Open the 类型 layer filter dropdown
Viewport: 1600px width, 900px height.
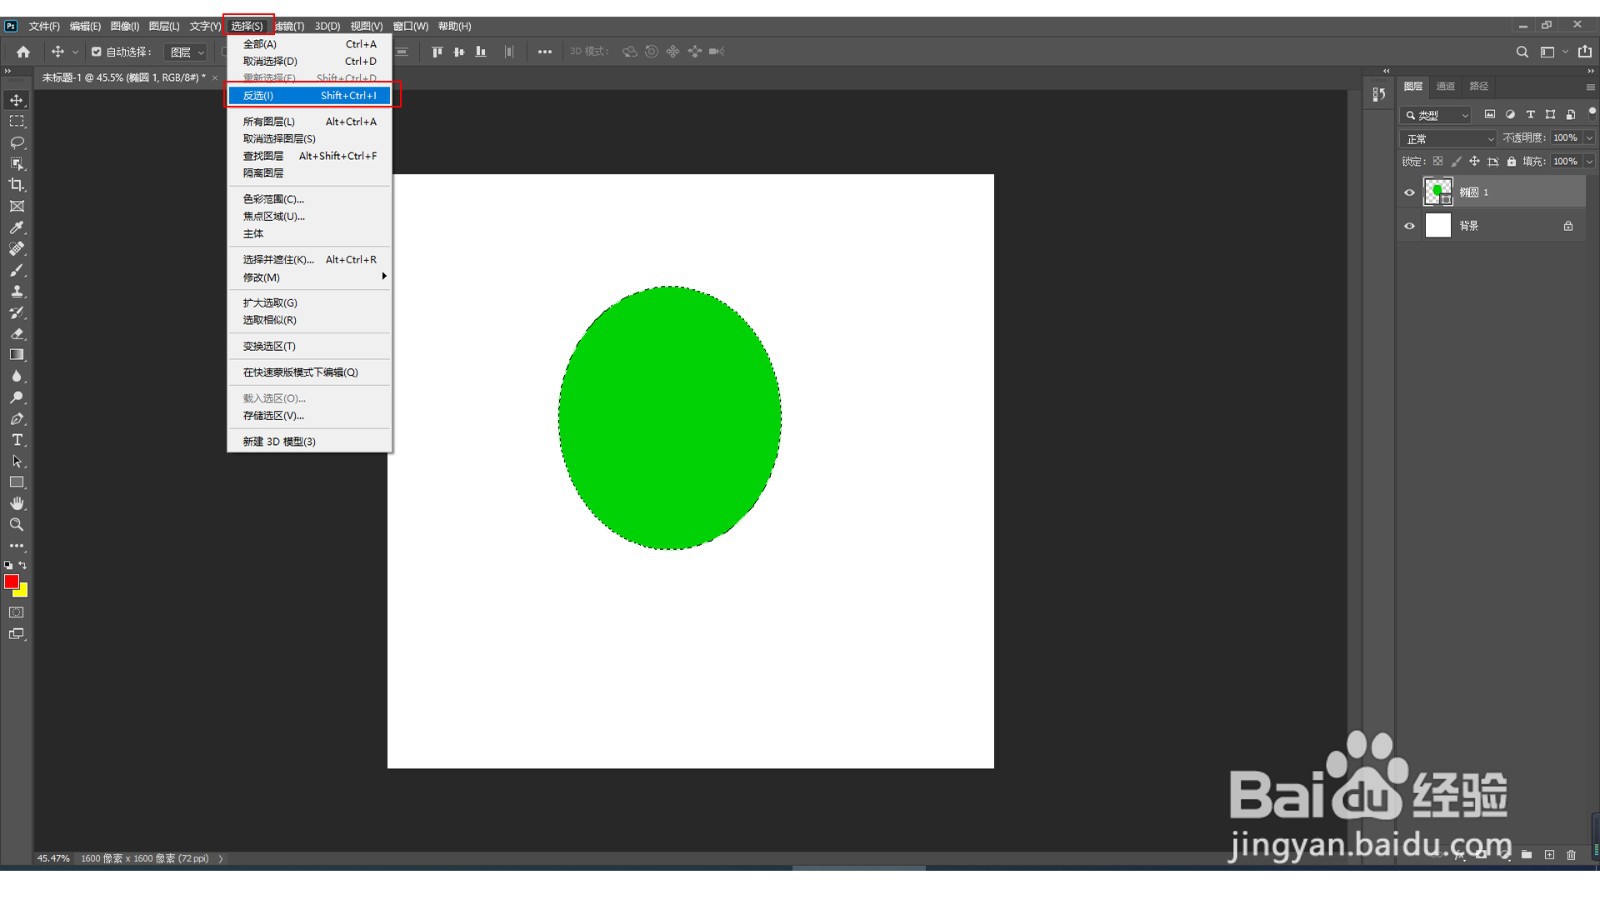1436,115
